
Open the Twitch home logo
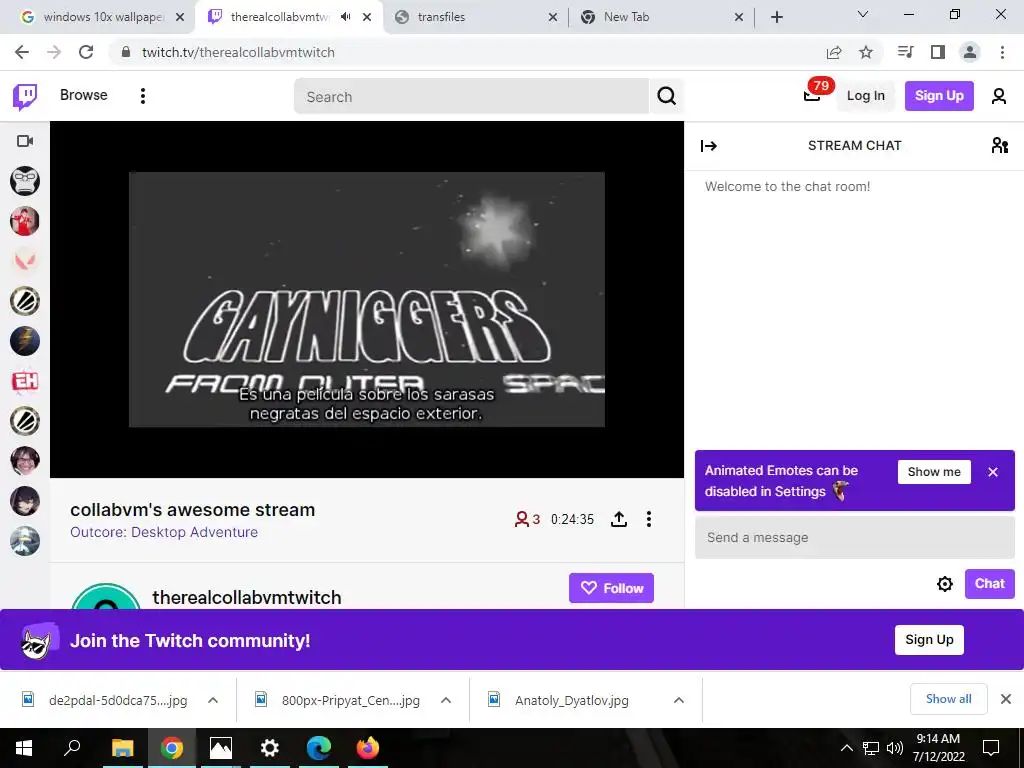tap(25, 96)
